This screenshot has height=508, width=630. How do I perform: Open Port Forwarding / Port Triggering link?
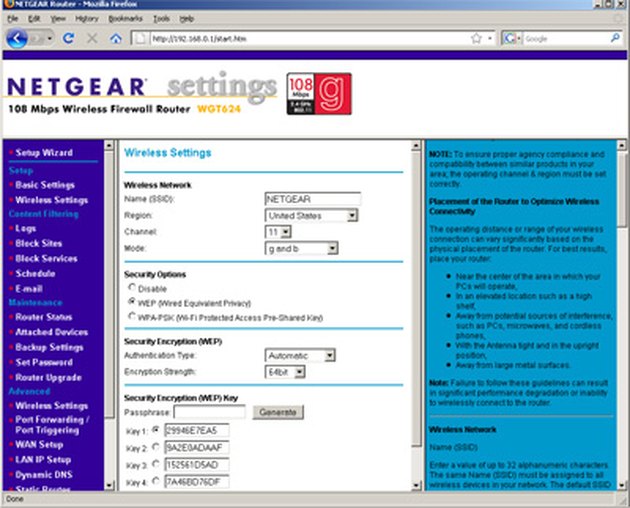52,425
